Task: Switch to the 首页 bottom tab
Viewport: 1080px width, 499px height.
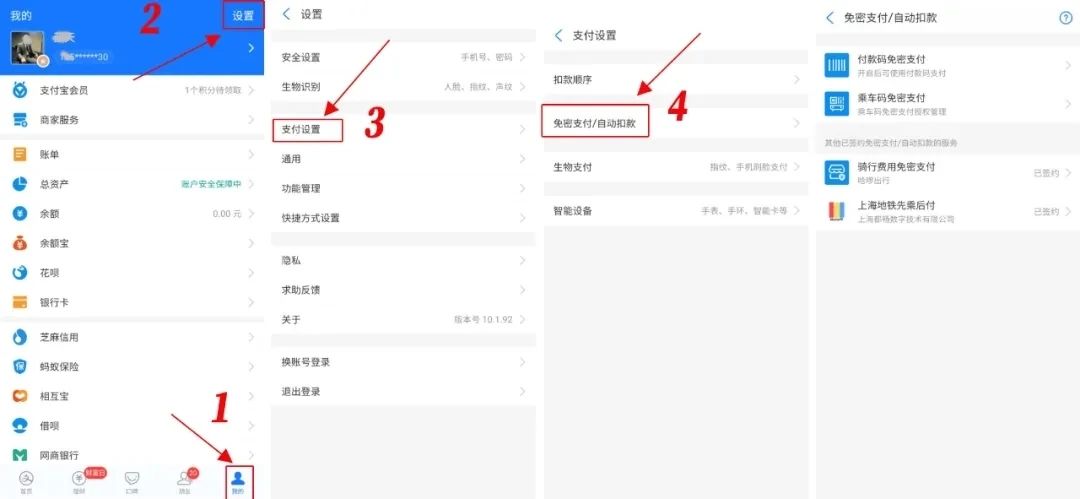Action: [26, 482]
